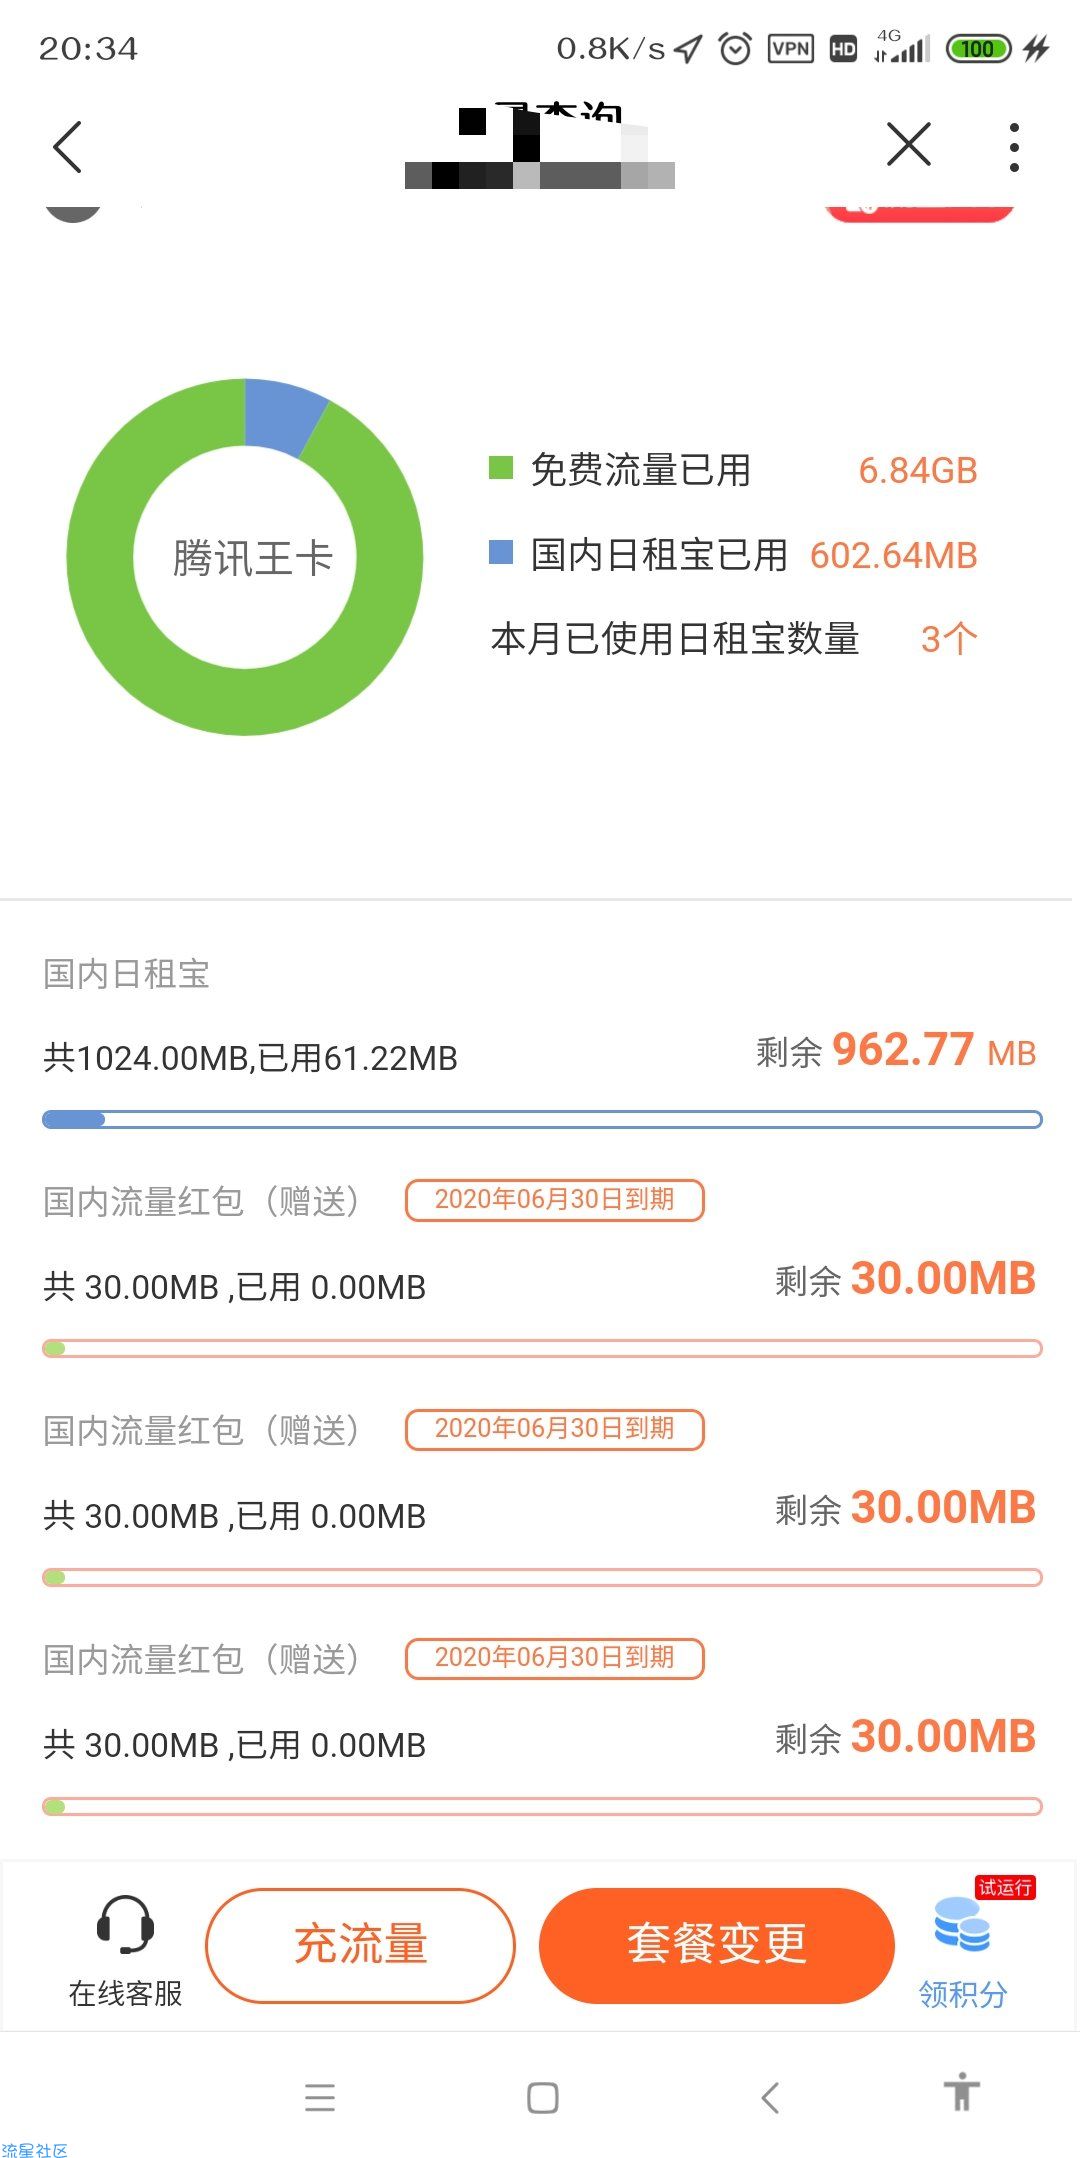Tap the accessibility figure icon
The height and width of the screenshot is (2158, 1080).
click(x=961, y=2091)
